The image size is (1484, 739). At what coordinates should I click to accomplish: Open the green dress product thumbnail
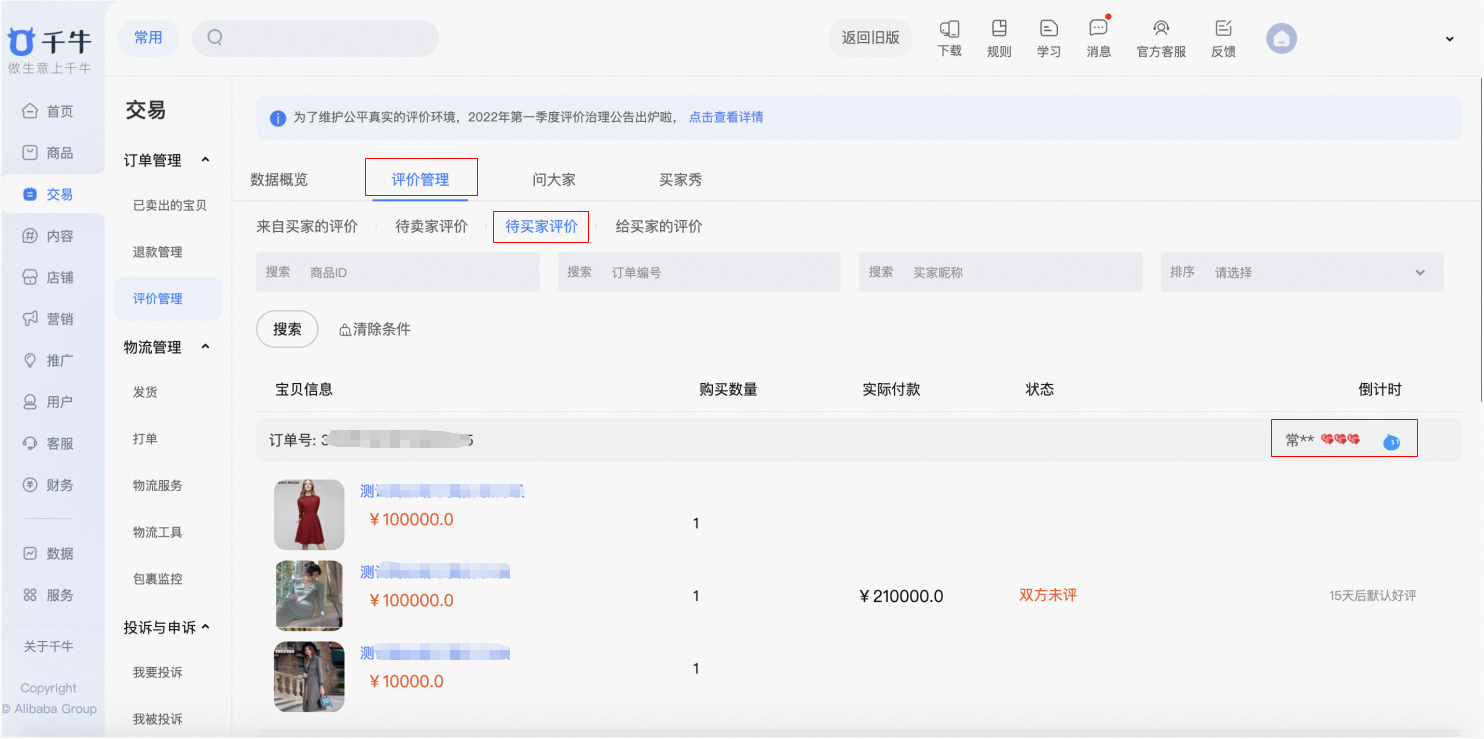point(309,595)
